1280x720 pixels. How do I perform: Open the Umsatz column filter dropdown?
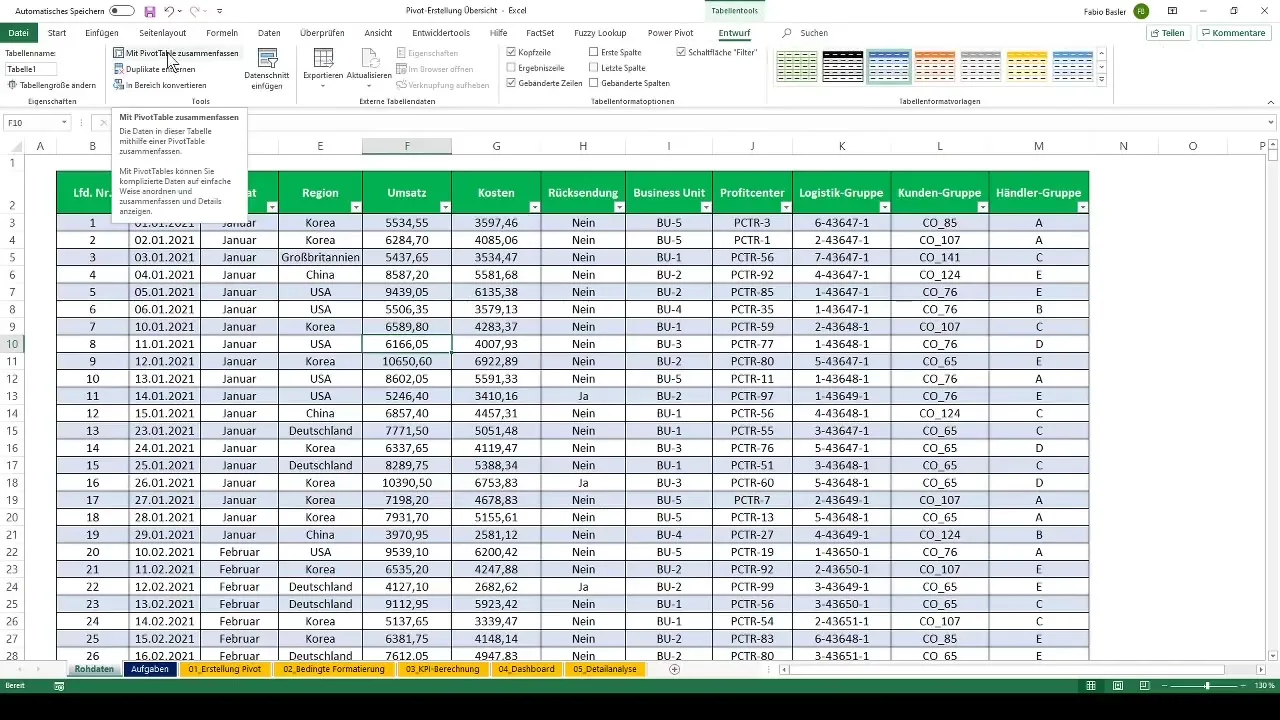coord(444,207)
